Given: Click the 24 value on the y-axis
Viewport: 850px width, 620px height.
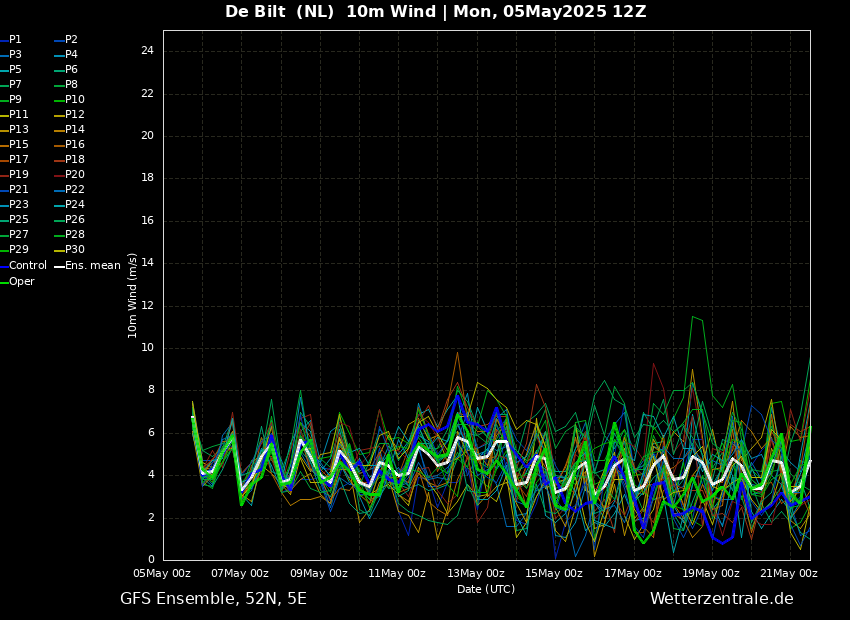Looking at the screenshot, I should pos(147,51).
